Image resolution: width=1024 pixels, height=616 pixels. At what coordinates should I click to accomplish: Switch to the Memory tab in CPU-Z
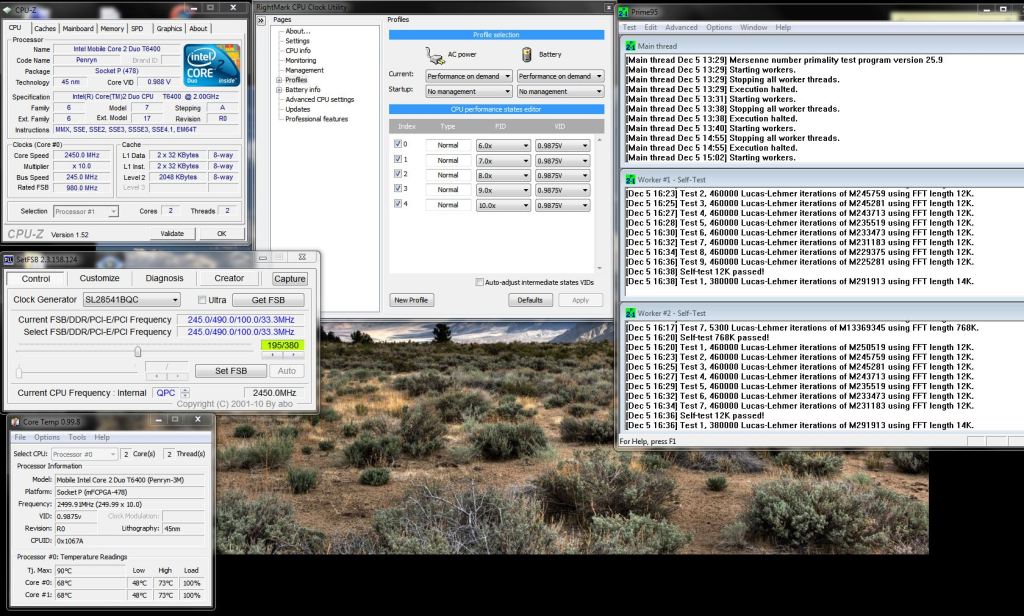(x=112, y=29)
